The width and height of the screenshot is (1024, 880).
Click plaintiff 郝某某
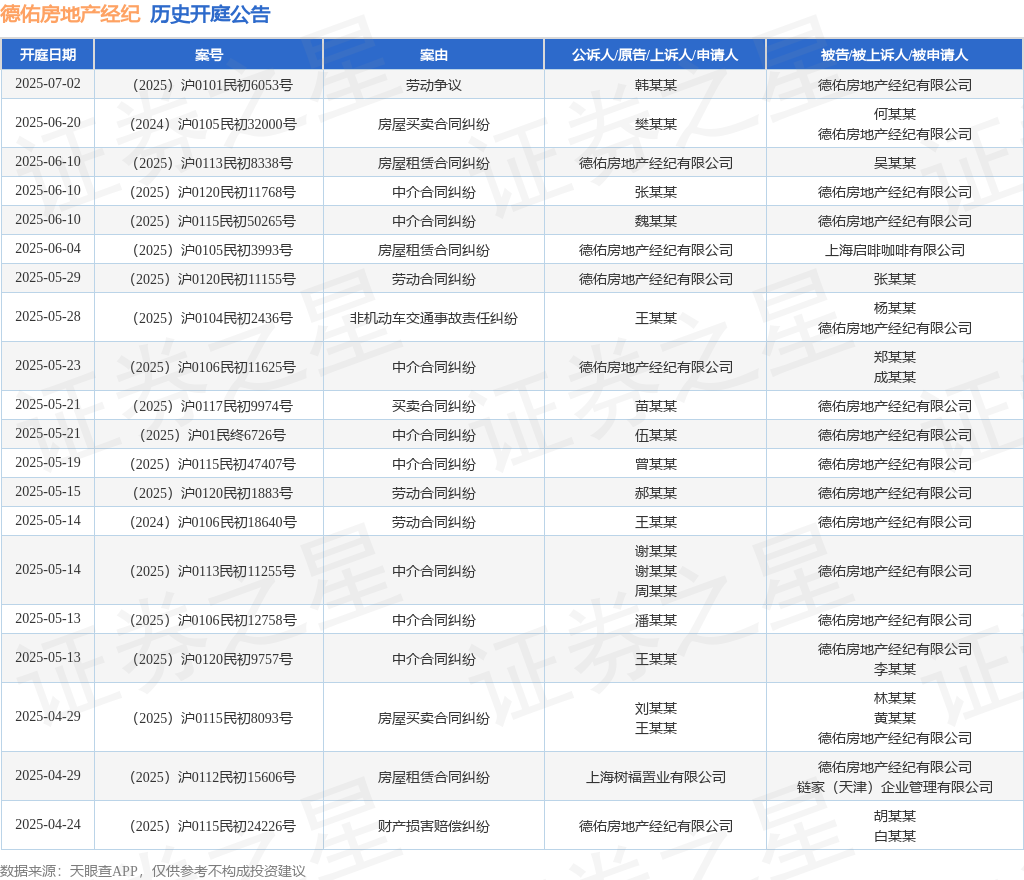656,494
